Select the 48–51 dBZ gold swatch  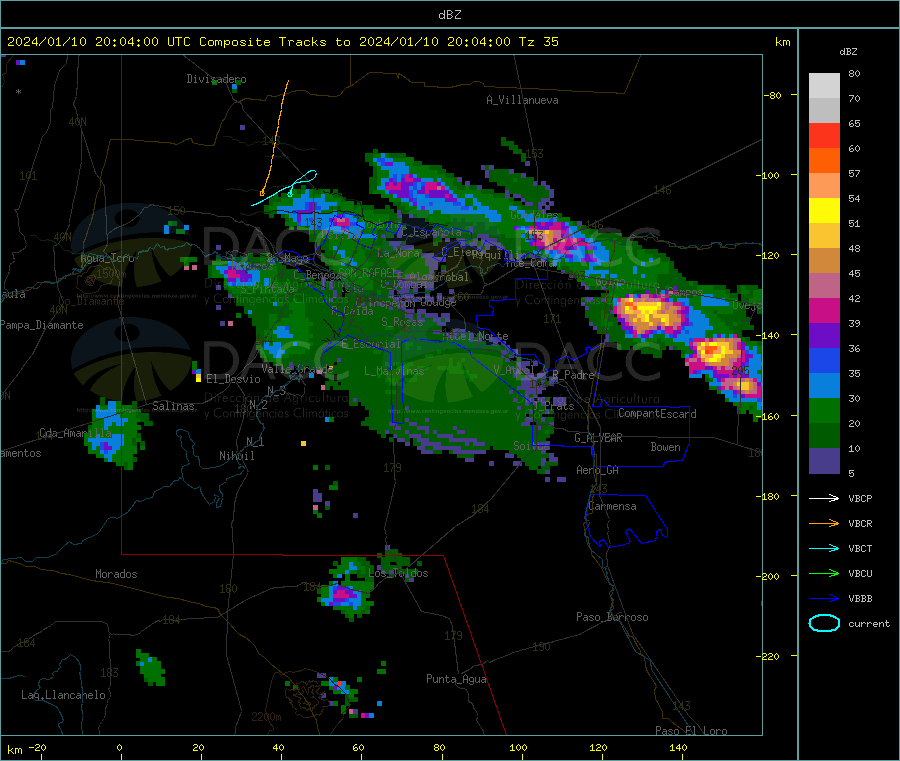coord(824,236)
